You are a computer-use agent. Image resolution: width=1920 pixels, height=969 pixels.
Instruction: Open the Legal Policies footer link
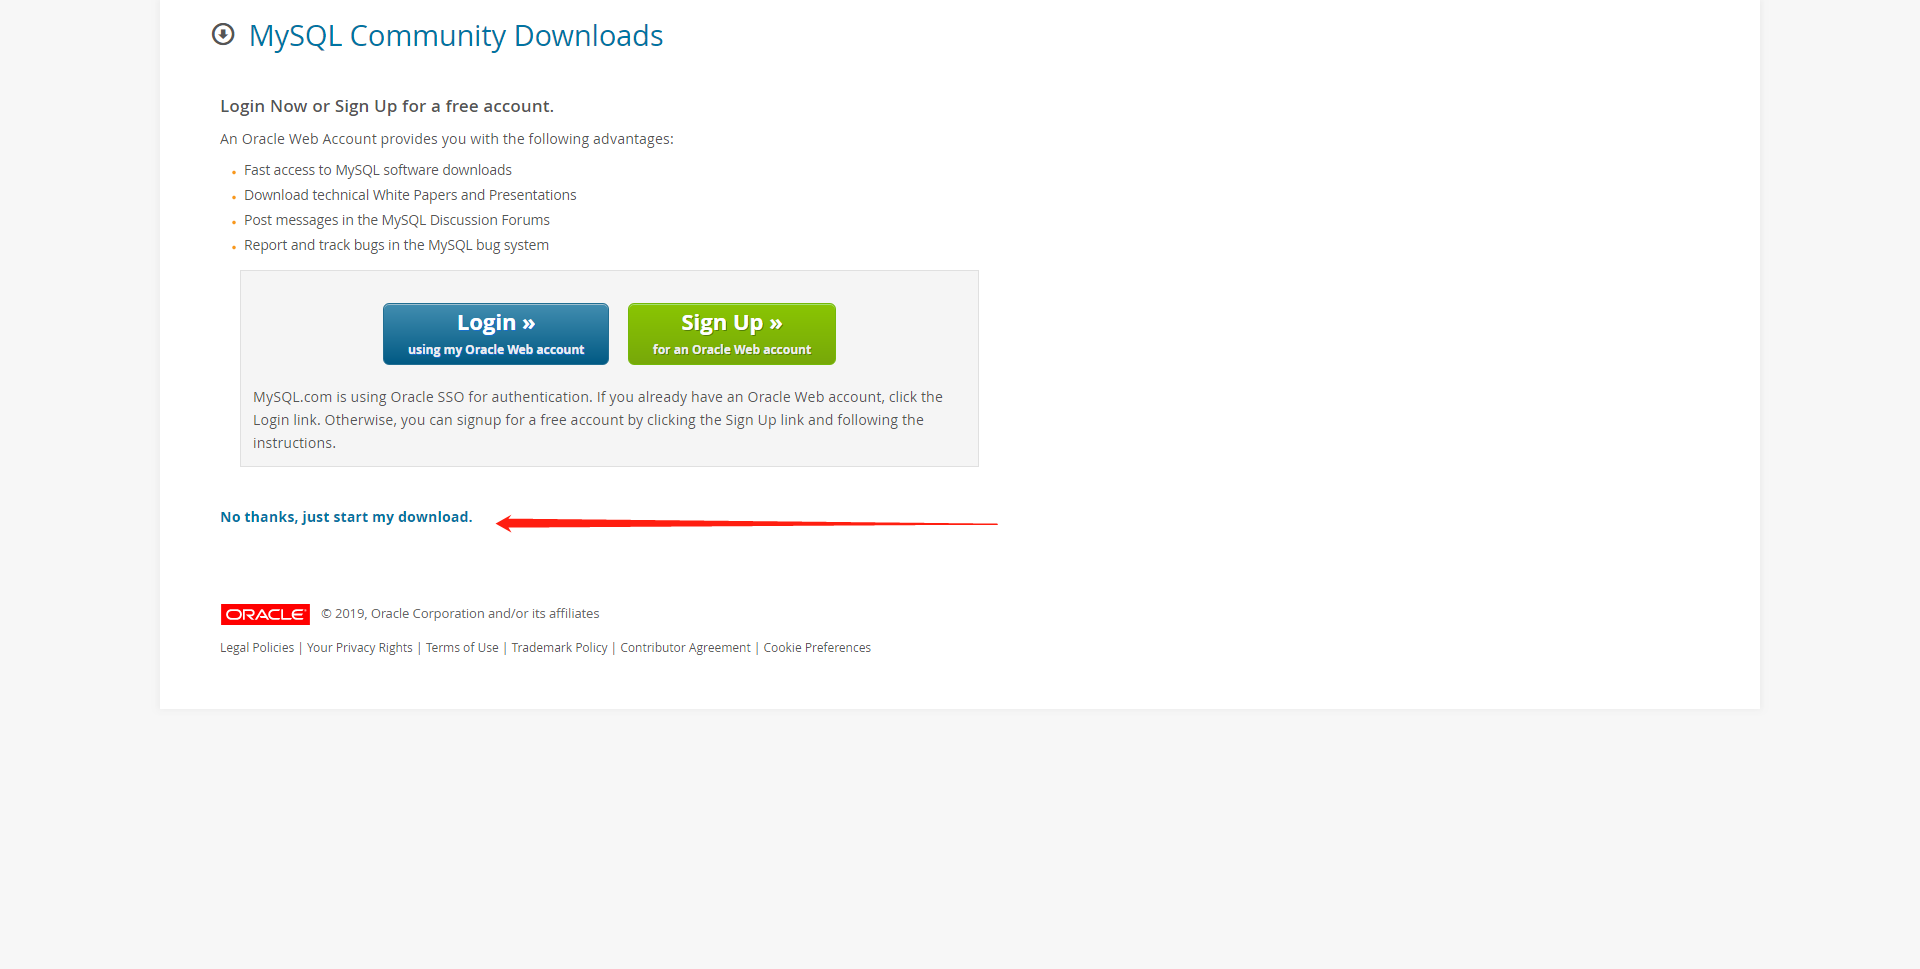257,648
